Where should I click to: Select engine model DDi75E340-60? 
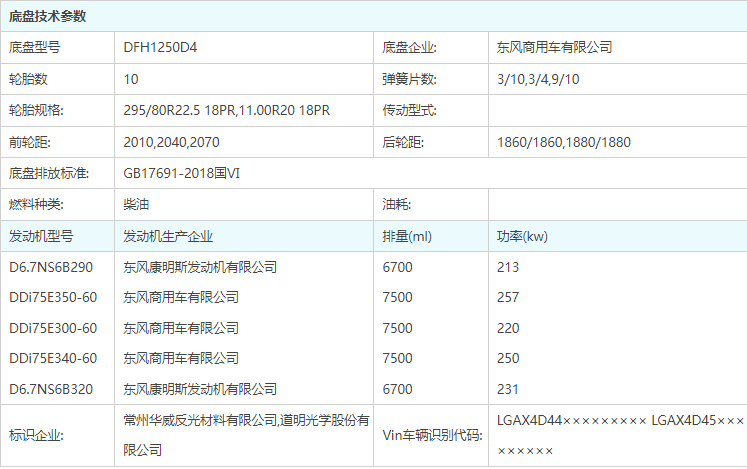(x=53, y=358)
